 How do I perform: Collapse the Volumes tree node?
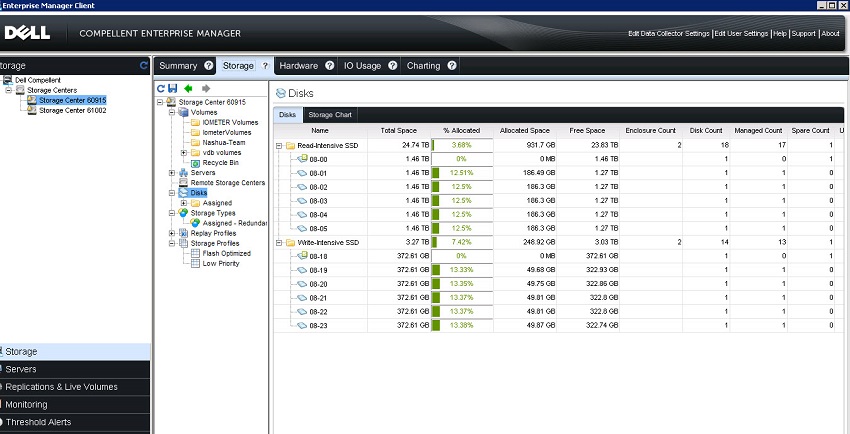point(172,112)
